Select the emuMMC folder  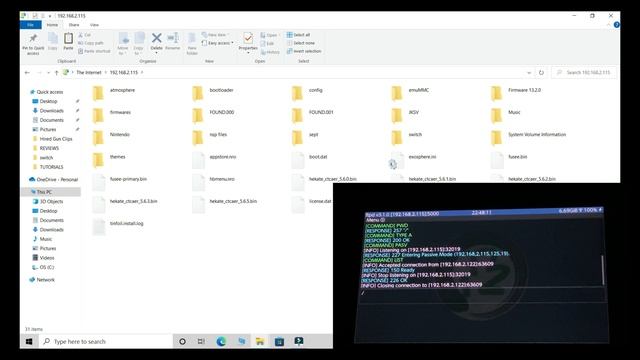[410, 93]
